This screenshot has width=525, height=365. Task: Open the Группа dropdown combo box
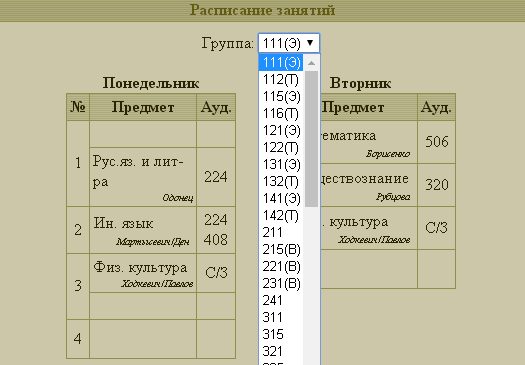tap(289, 43)
